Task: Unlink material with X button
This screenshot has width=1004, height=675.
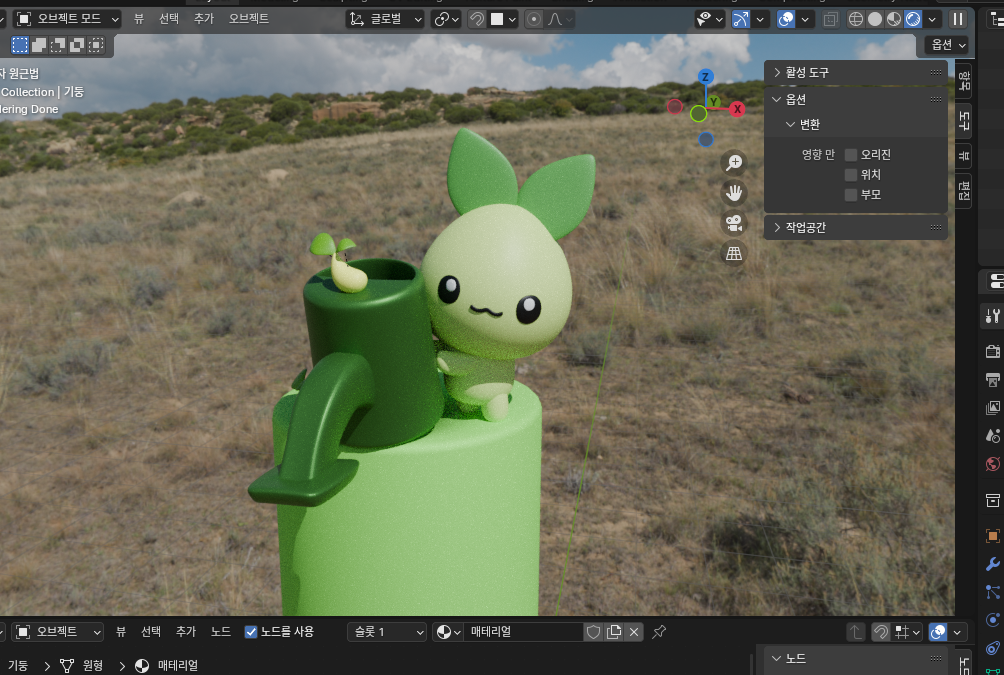Action: click(x=634, y=632)
